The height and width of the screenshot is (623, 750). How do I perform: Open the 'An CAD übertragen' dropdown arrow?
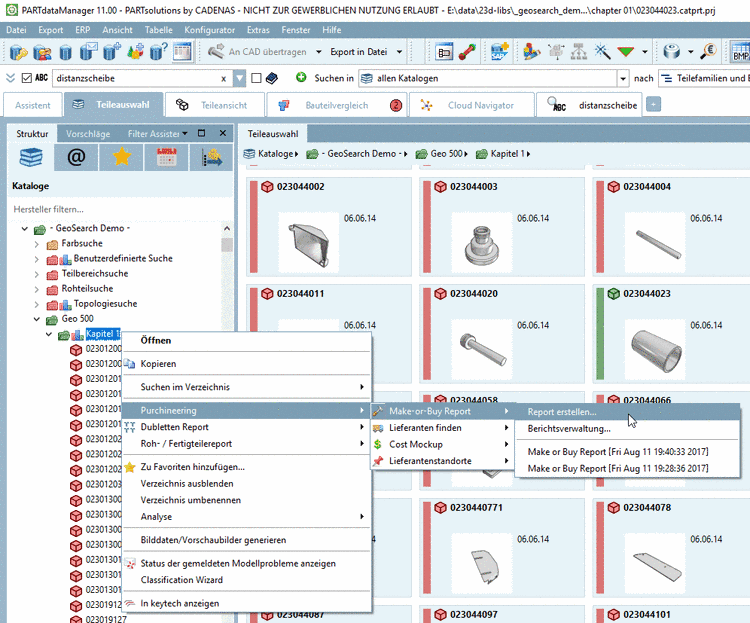click(x=319, y=52)
